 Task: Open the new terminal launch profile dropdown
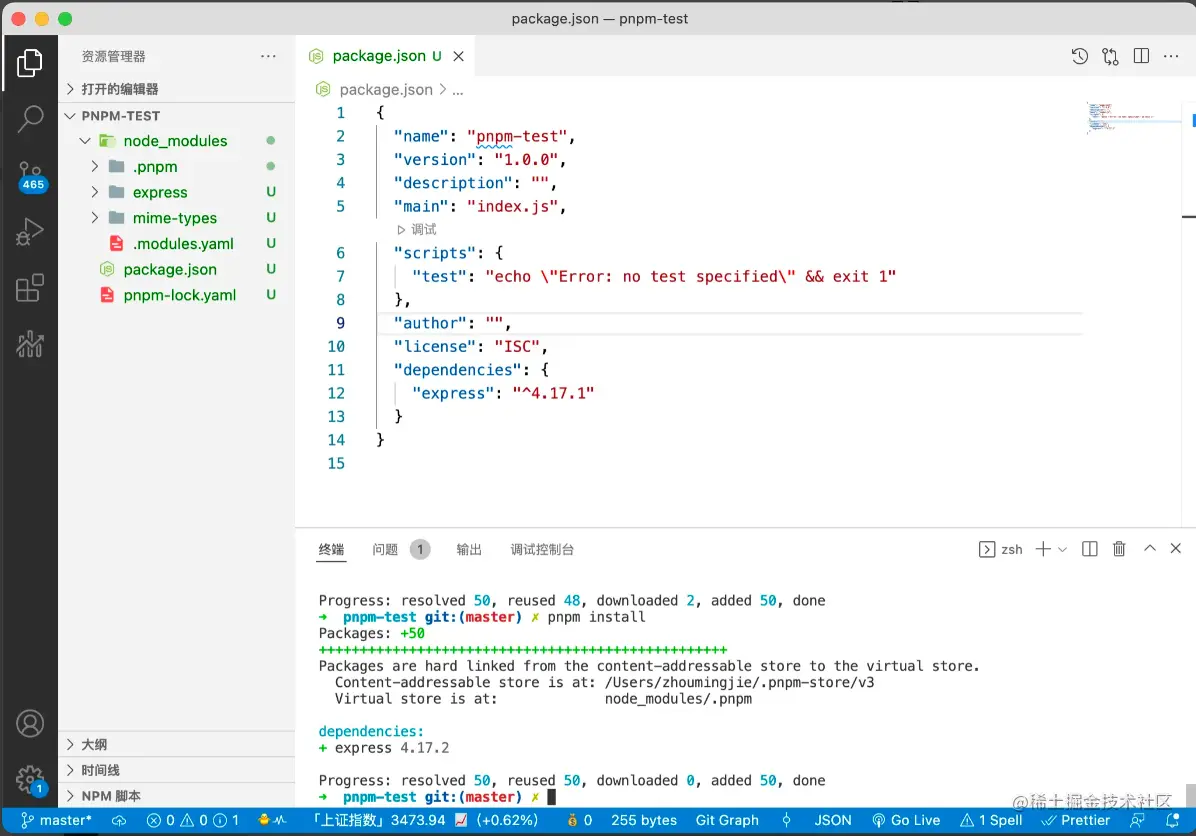pyautogui.click(x=1063, y=549)
